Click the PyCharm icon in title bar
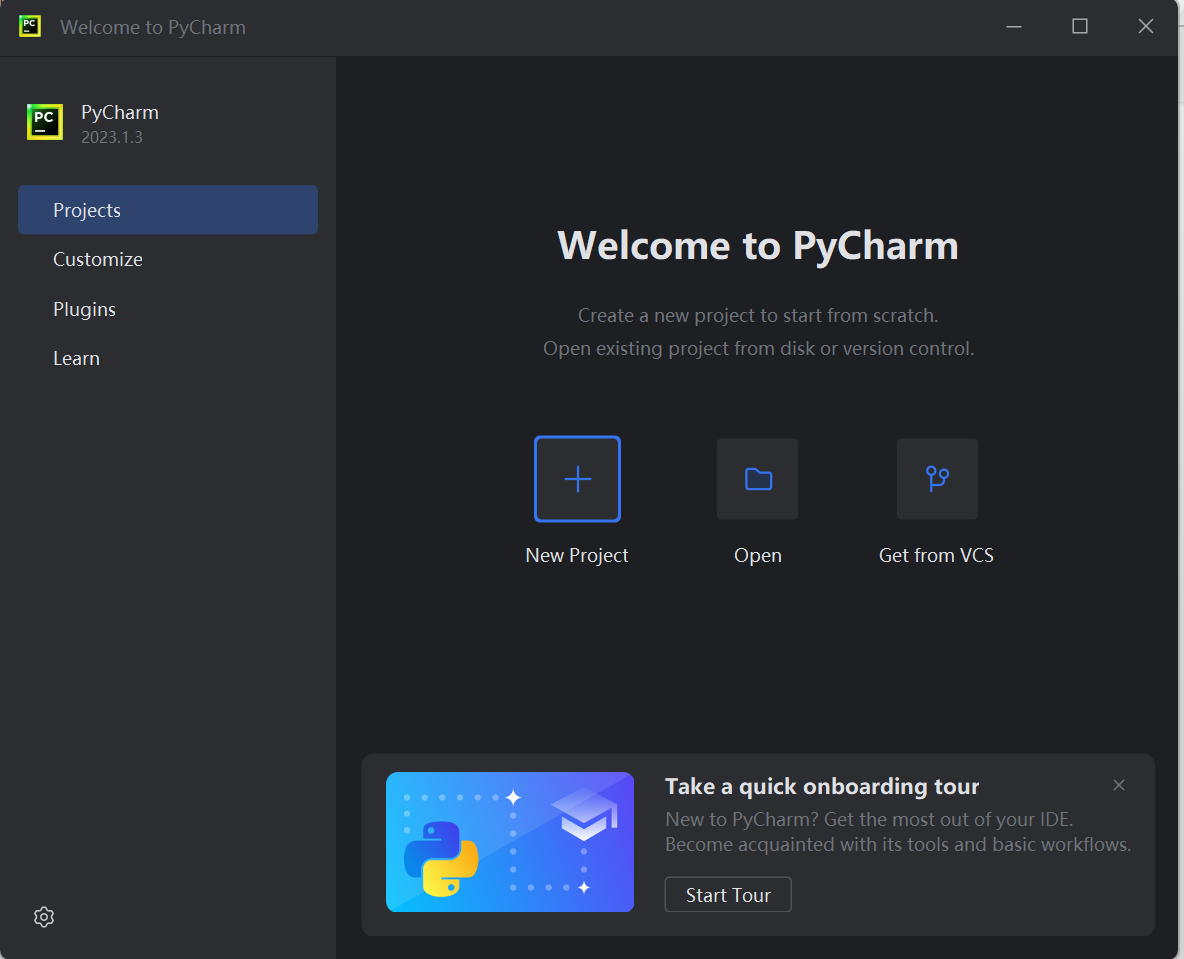Image resolution: width=1184 pixels, height=959 pixels. point(30,27)
